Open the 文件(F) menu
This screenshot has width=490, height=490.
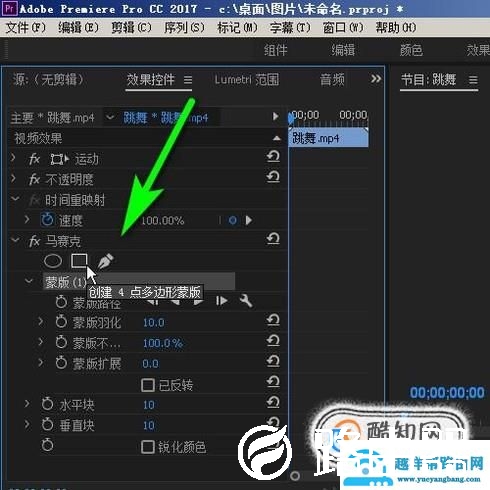pyautogui.click(x=25, y=27)
